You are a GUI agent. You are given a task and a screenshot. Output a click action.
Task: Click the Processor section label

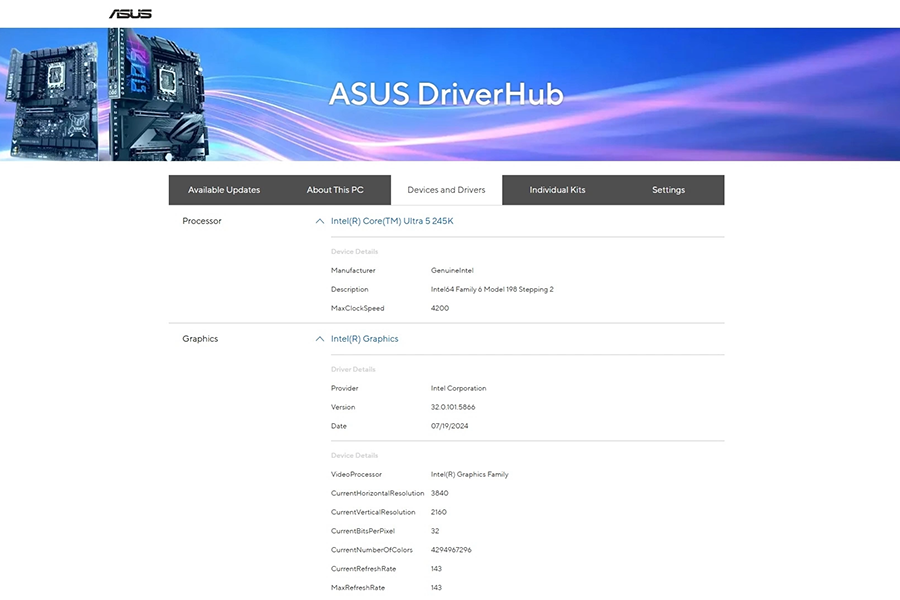coord(202,221)
